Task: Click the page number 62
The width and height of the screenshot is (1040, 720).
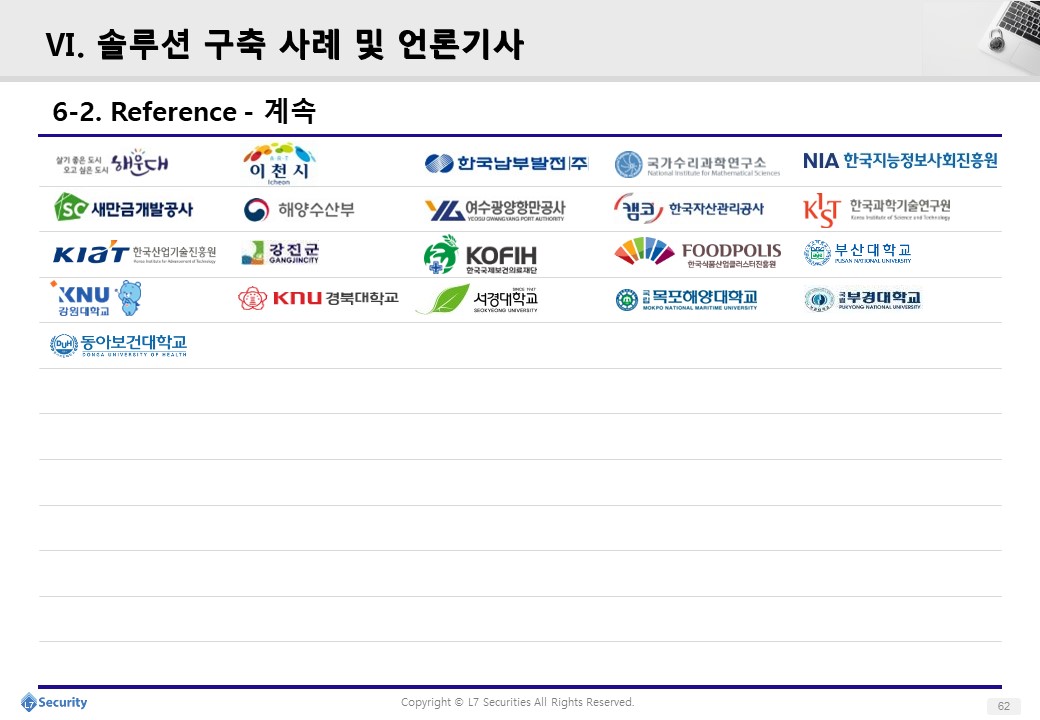Action: tap(1004, 706)
